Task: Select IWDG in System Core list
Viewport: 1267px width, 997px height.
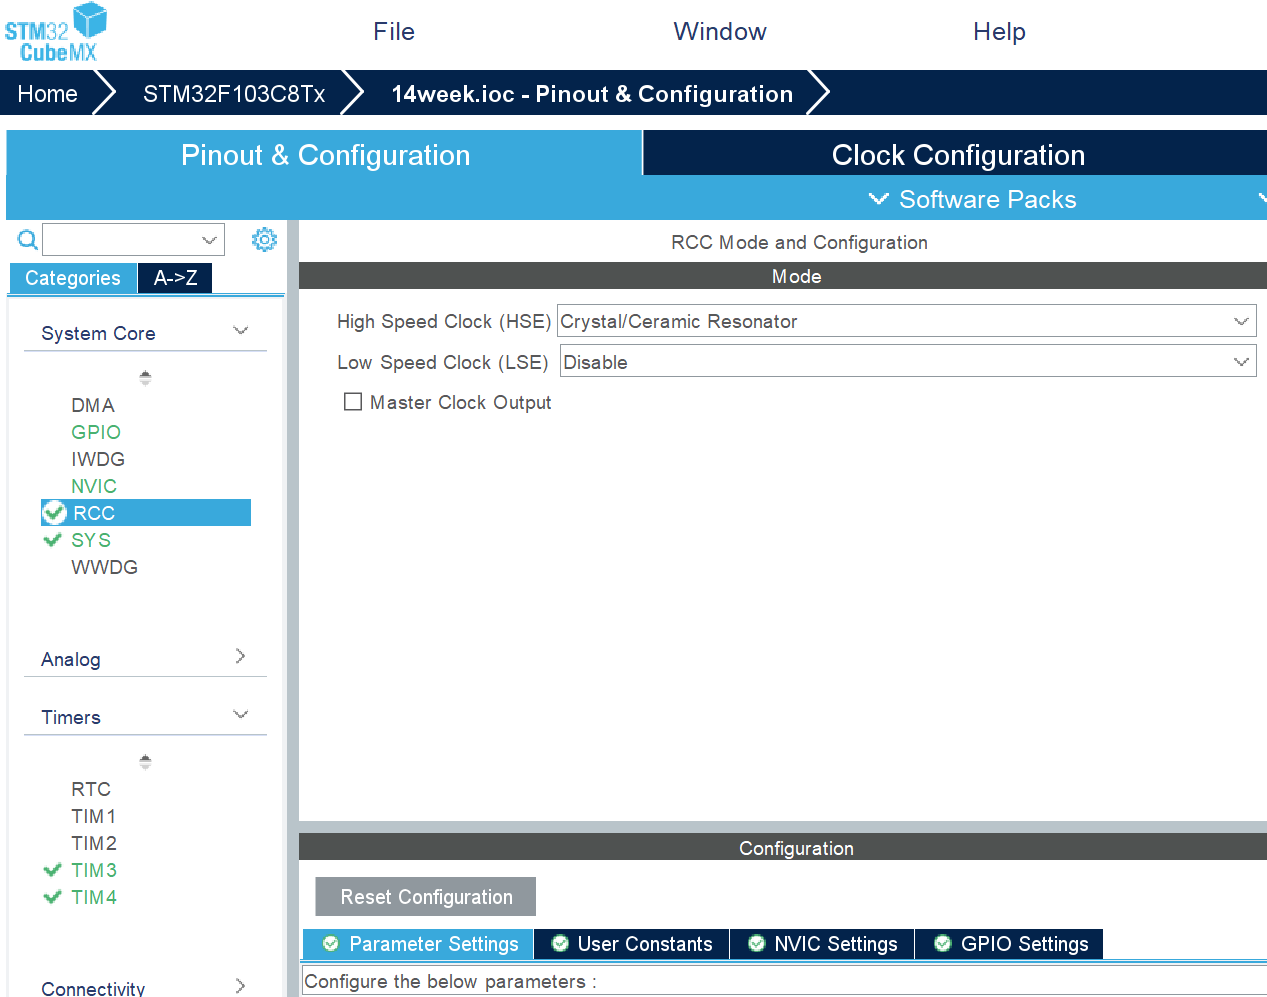Action: [x=98, y=459]
